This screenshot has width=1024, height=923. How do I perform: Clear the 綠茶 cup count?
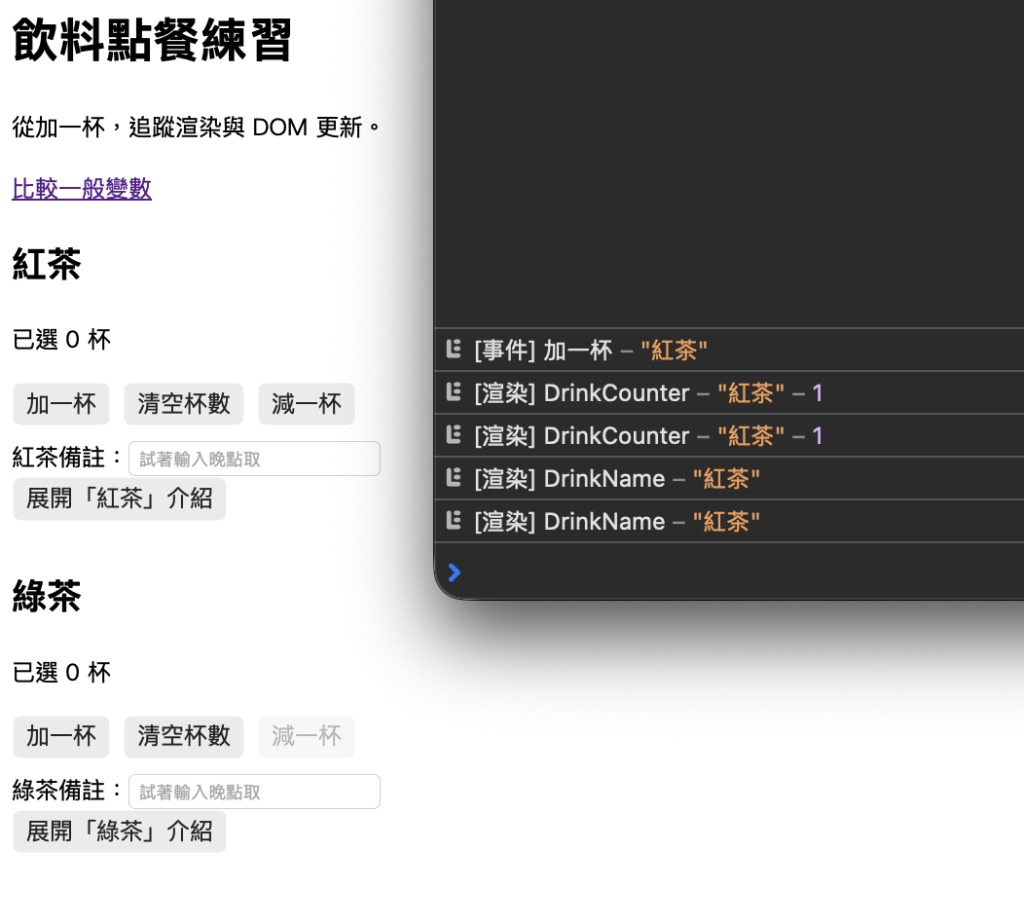click(x=184, y=737)
